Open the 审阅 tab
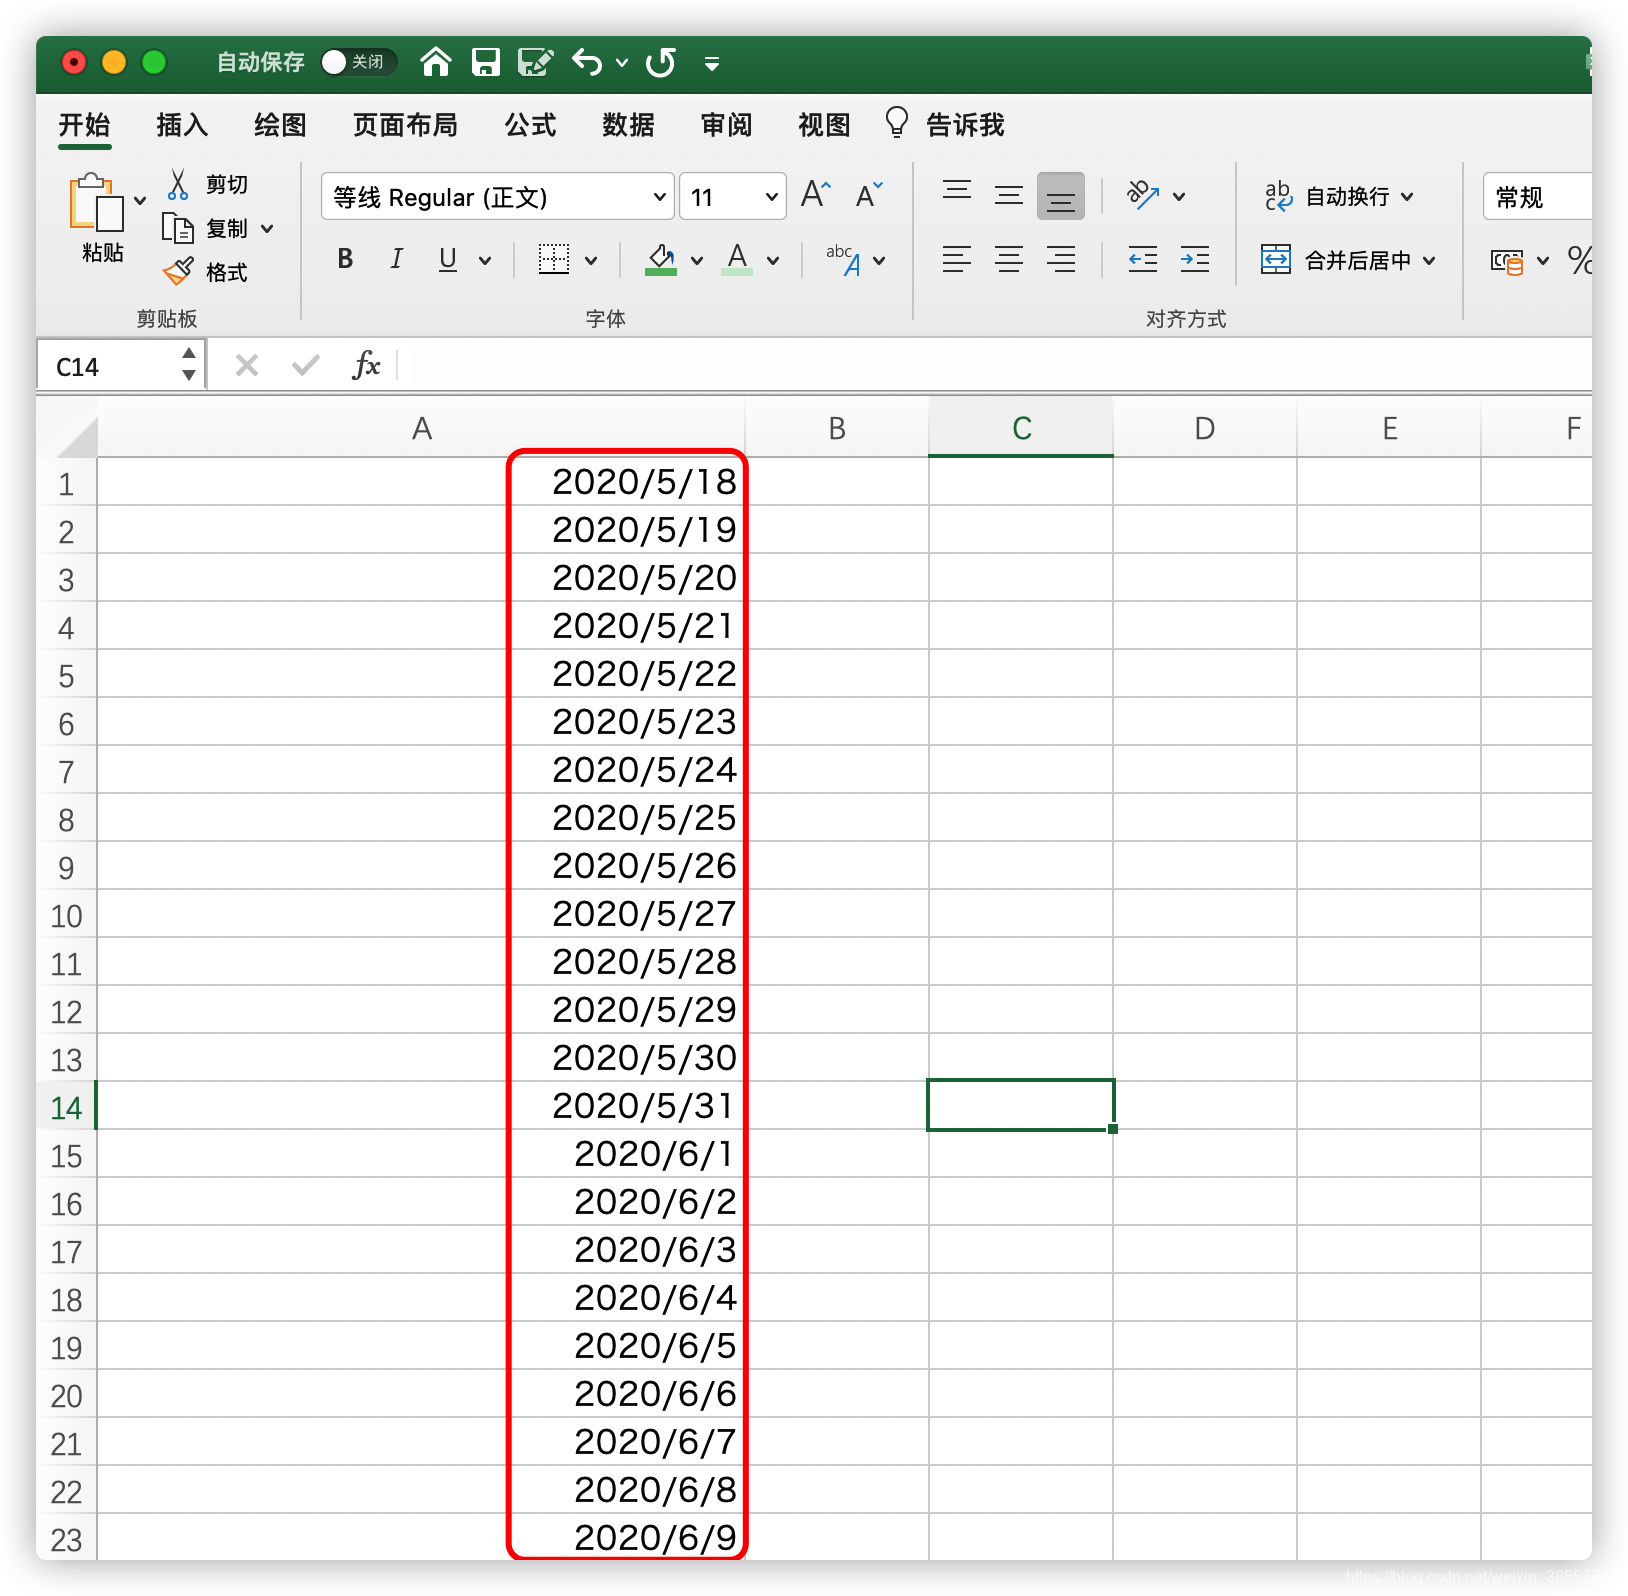 pyautogui.click(x=726, y=124)
